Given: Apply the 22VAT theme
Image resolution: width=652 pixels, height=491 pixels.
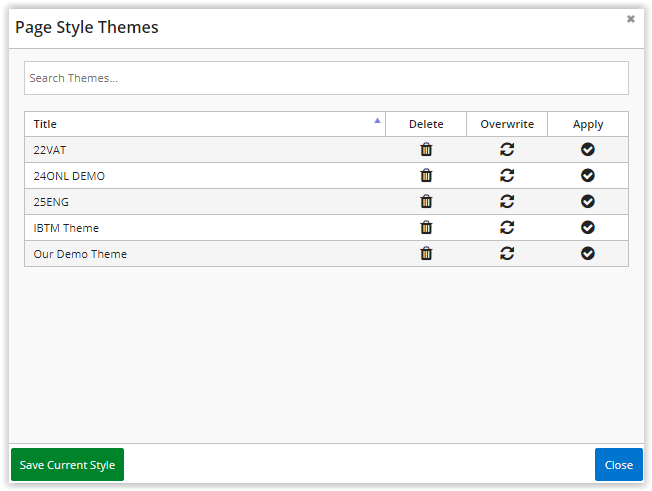Looking at the screenshot, I should pos(588,149).
